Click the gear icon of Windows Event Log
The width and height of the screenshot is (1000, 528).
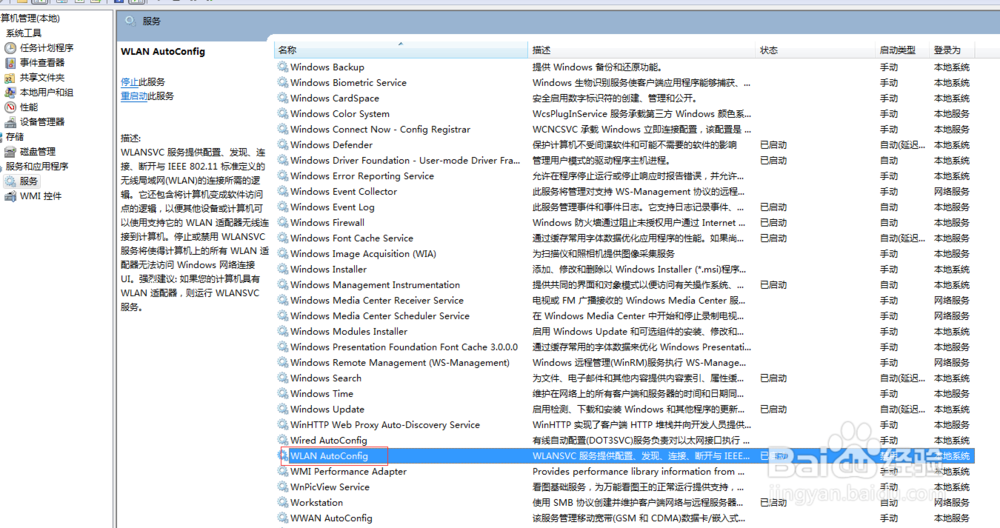point(283,207)
